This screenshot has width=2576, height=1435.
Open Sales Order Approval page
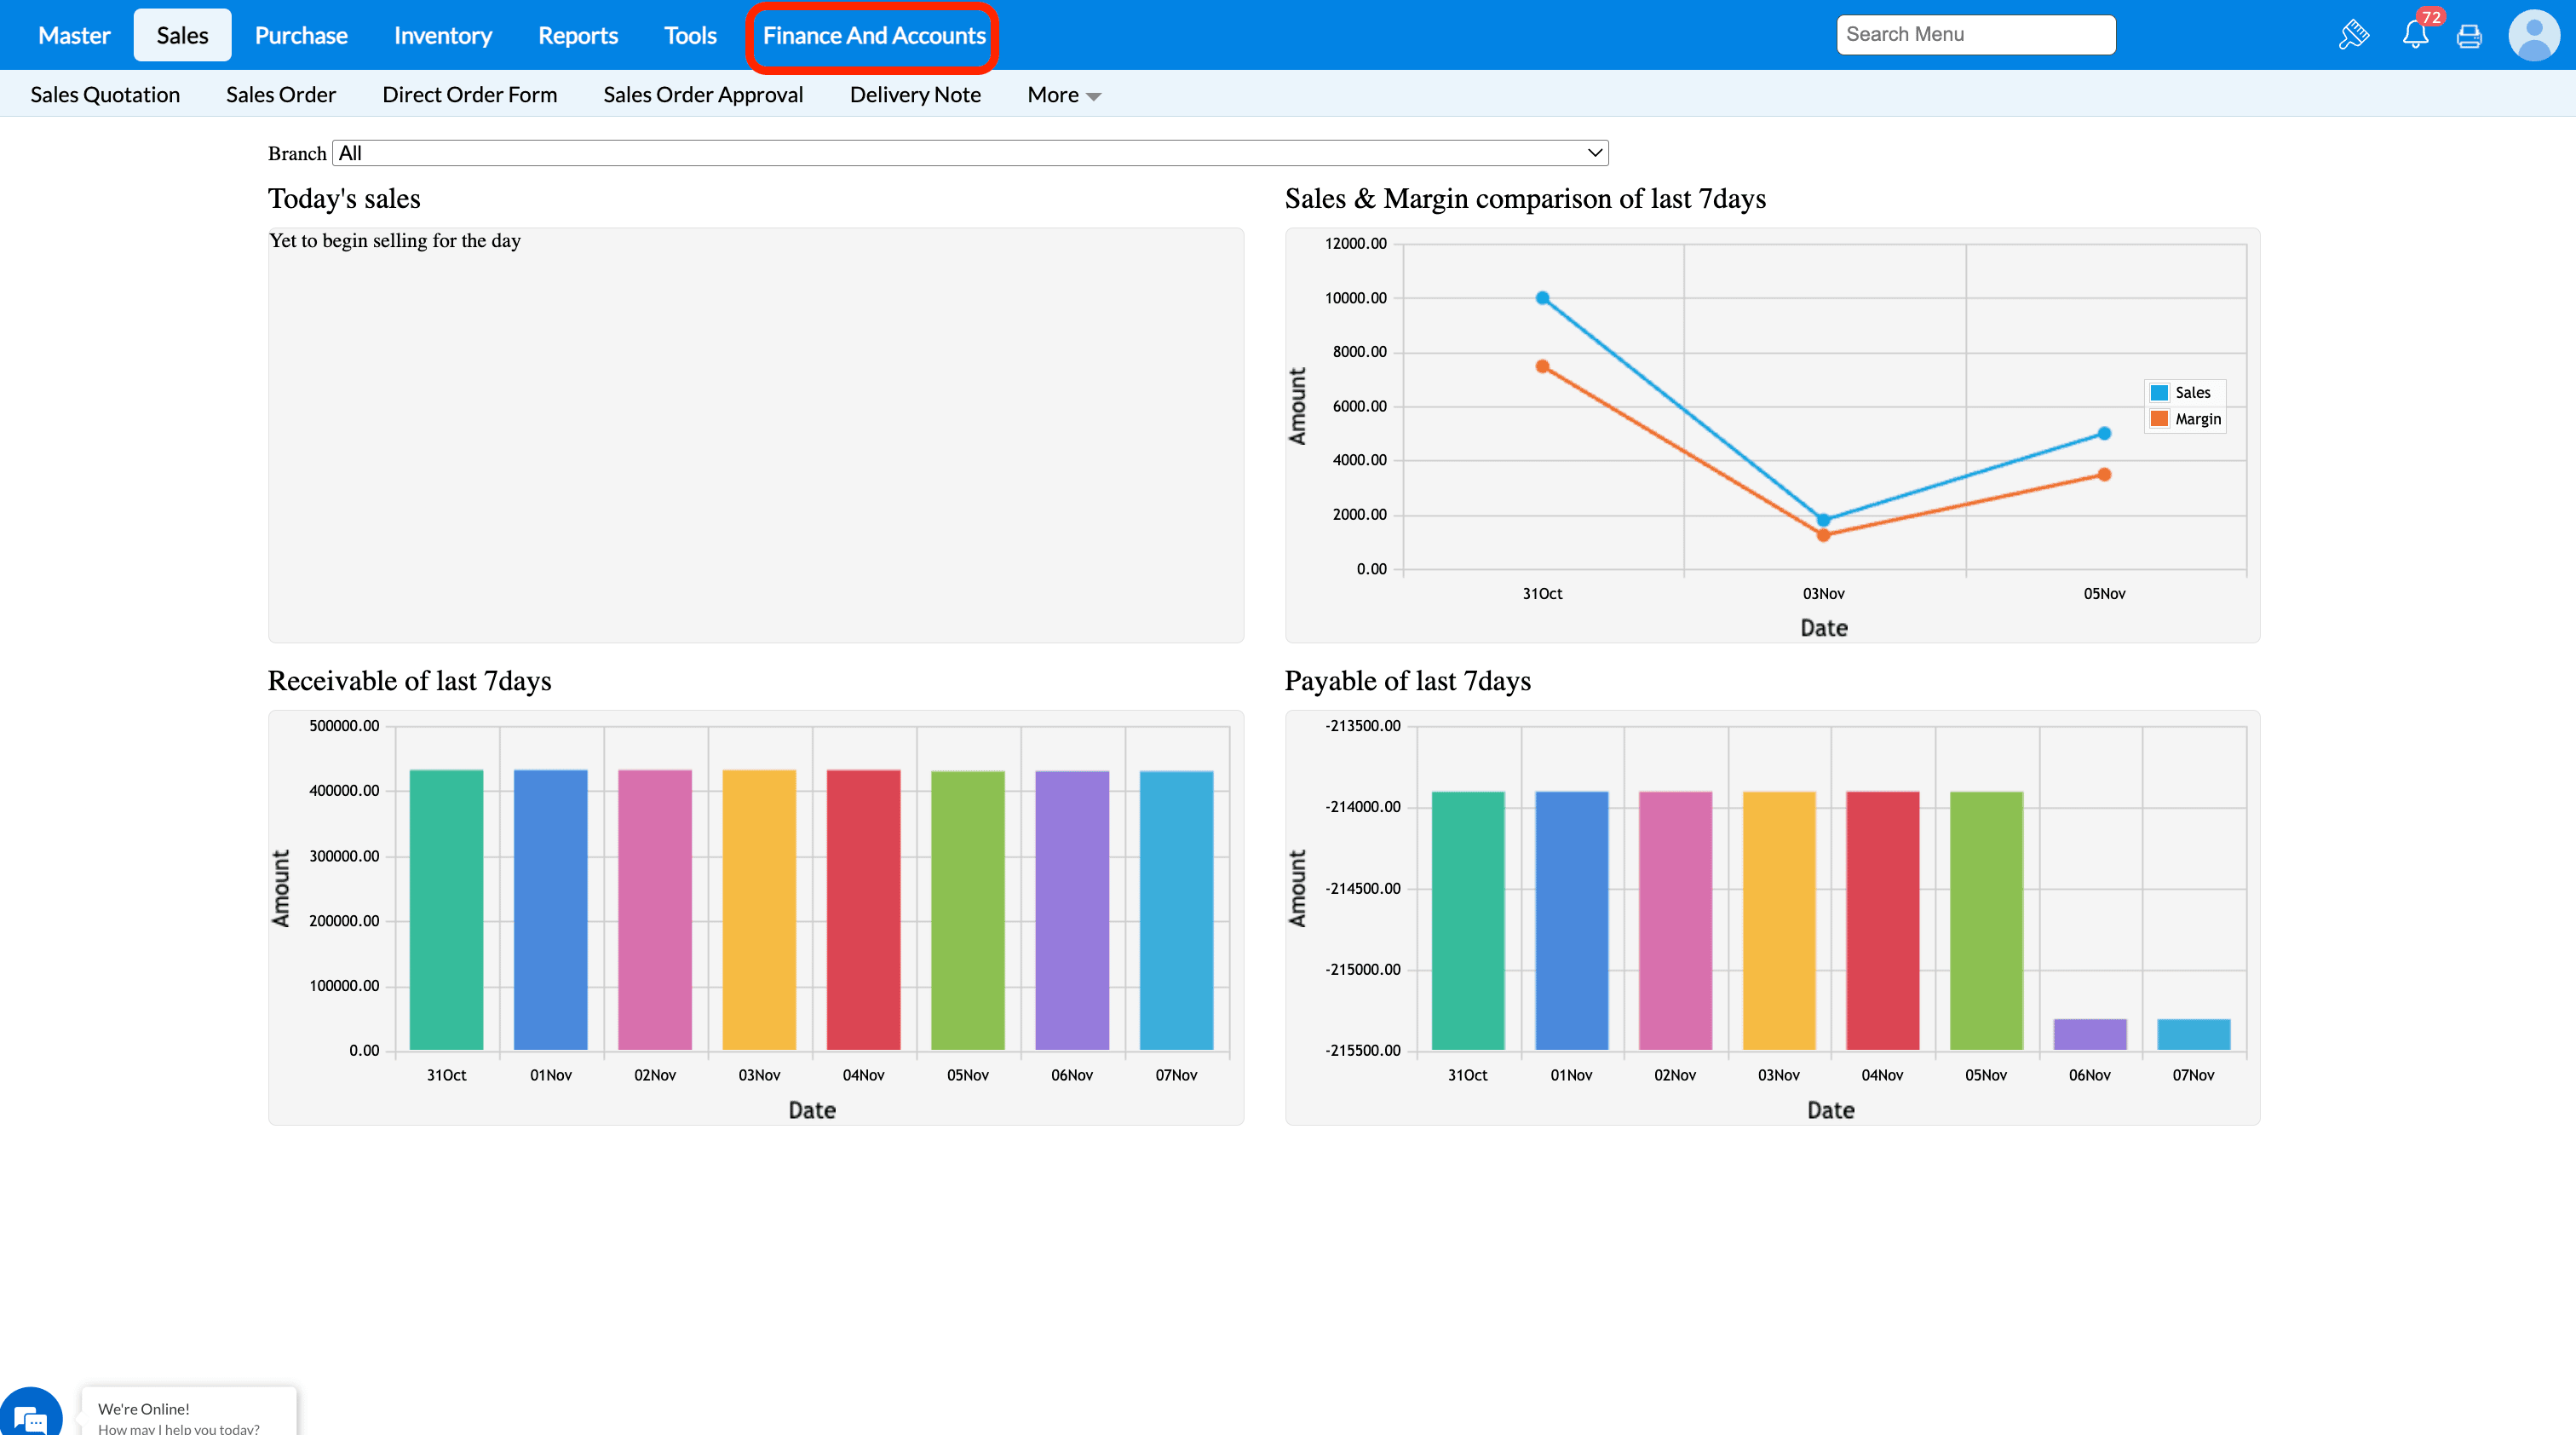coord(702,95)
